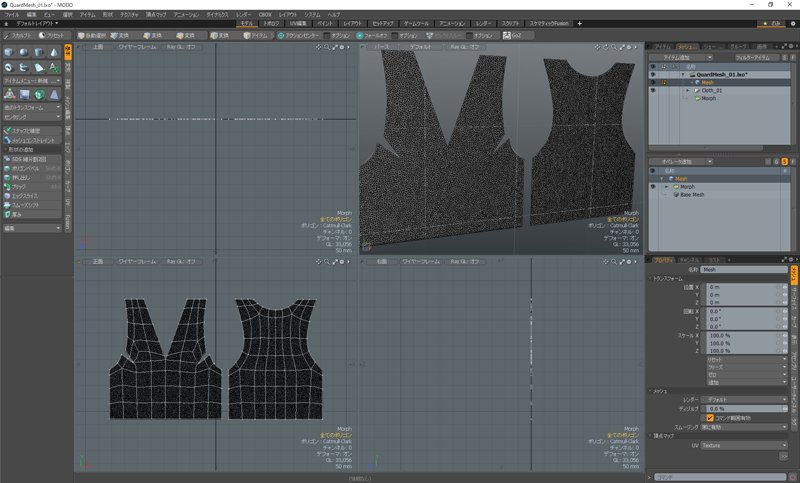Toggle visibility eye of Cloth_01 item
The height and width of the screenshot is (483, 800).
[653, 90]
